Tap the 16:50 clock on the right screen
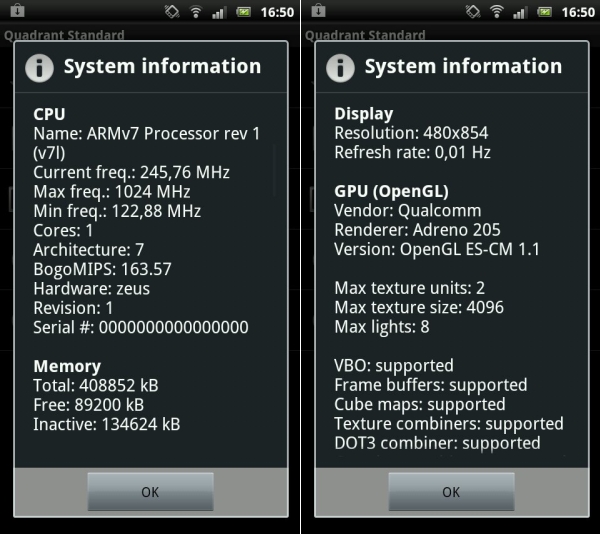The width and height of the screenshot is (600, 534). click(577, 12)
